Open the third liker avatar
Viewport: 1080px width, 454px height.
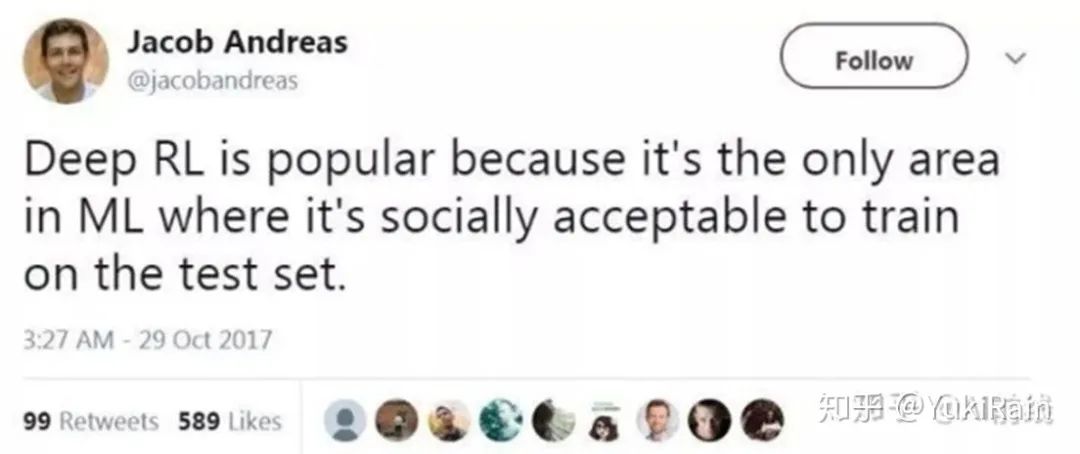coord(449,421)
